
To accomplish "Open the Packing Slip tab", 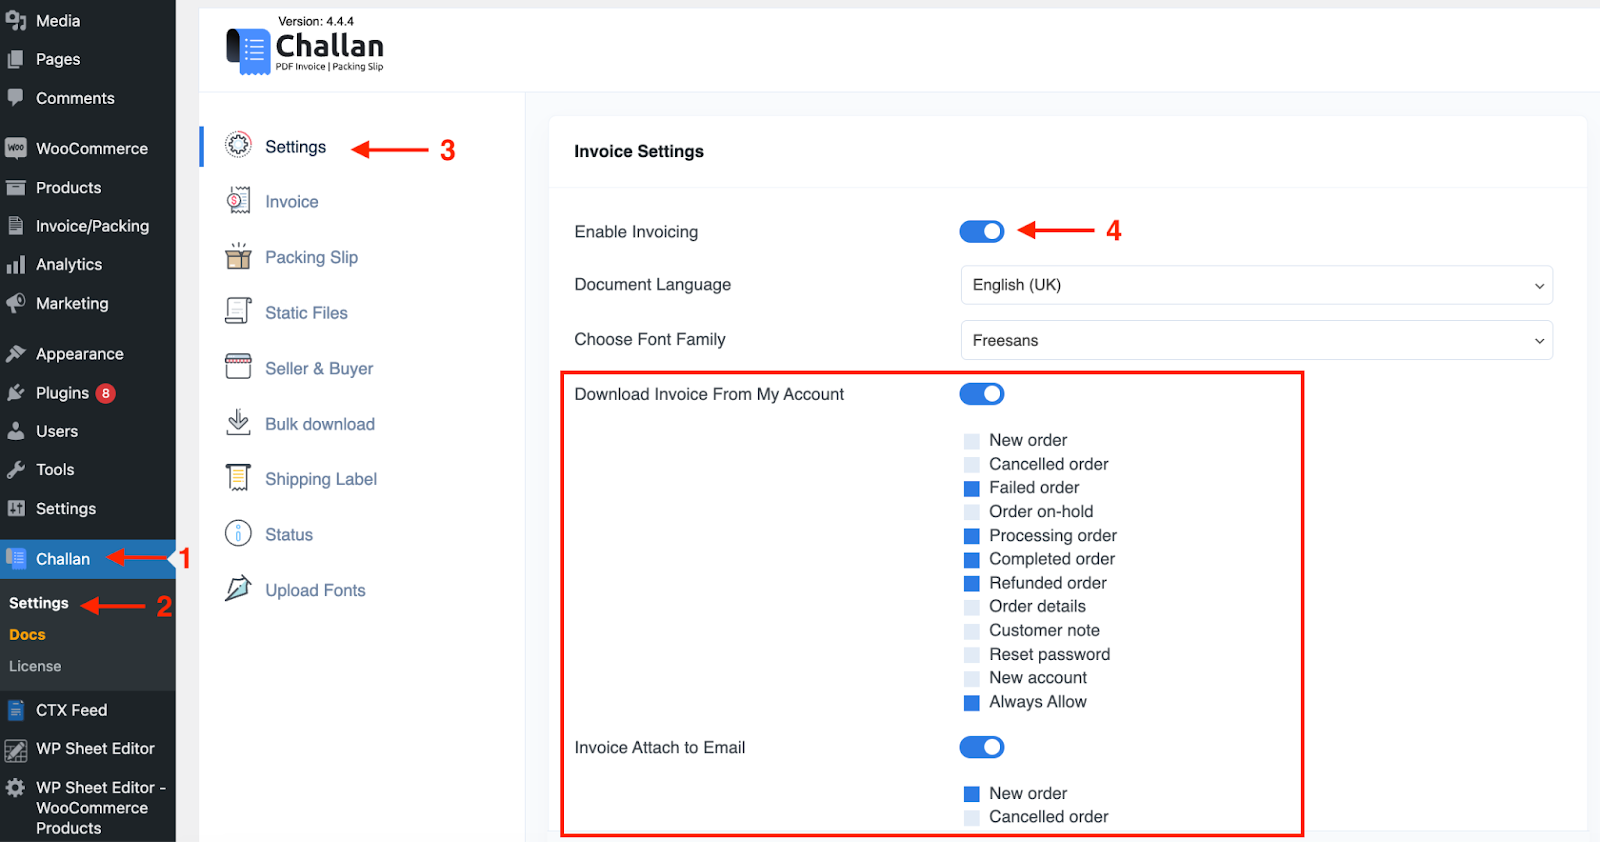I will (x=311, y=257).
